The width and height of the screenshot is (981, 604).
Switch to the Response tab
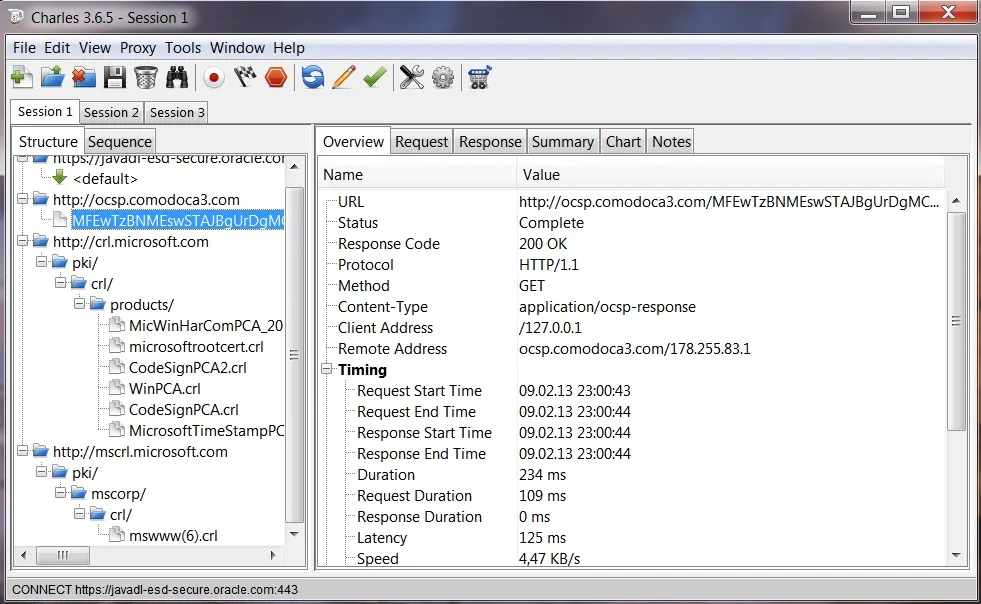(490, 142)
